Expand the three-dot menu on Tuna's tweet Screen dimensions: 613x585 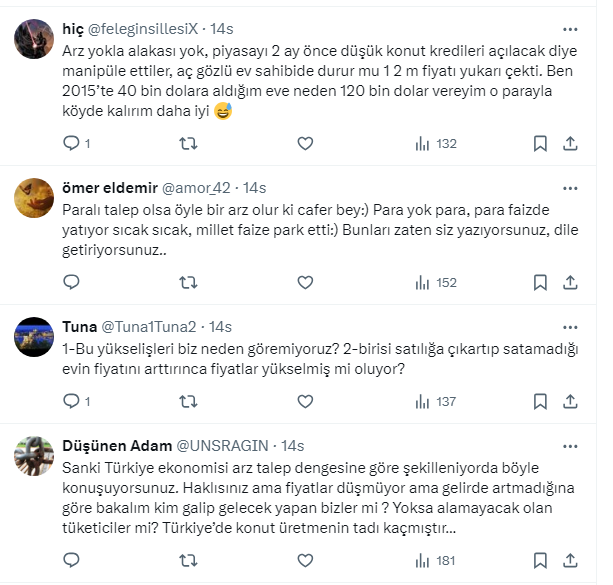pyautogui.click(x=570, y=327)
